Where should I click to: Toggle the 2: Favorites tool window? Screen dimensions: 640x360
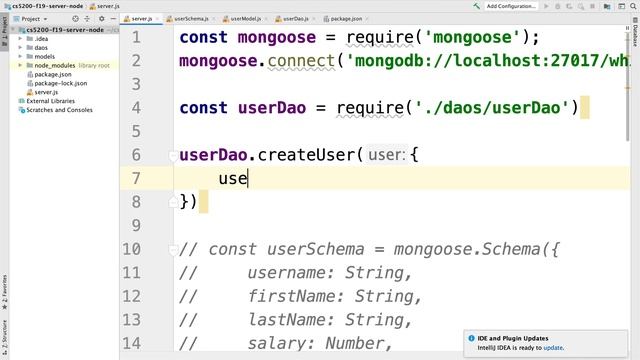(4, 292)
